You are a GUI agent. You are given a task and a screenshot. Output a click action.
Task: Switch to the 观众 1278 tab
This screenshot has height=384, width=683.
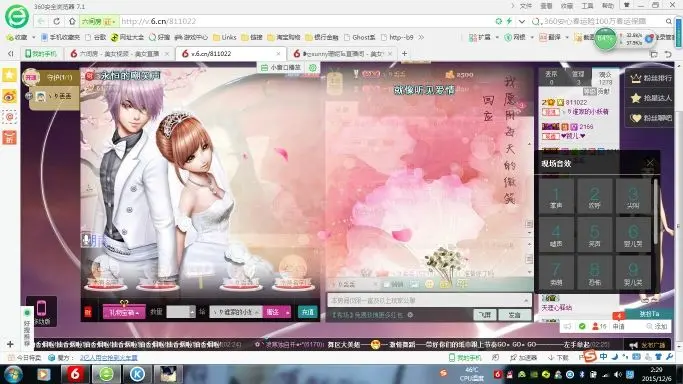click(x=605, y=78)
